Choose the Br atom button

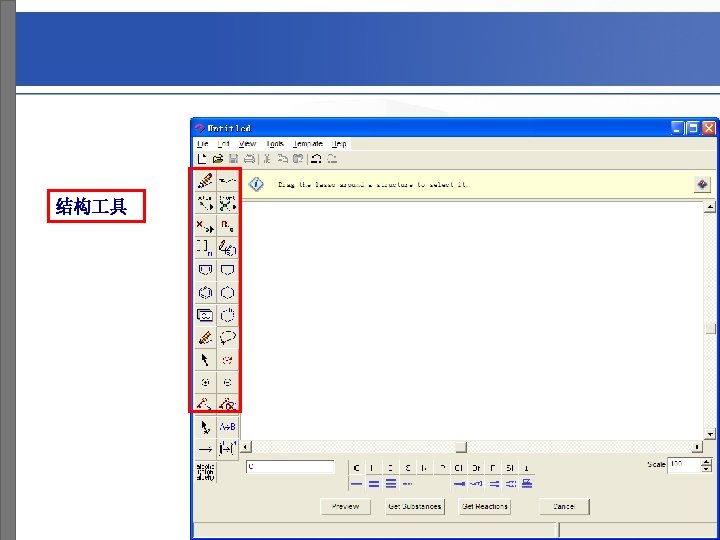pyautogui.click(x=476, y=468)
